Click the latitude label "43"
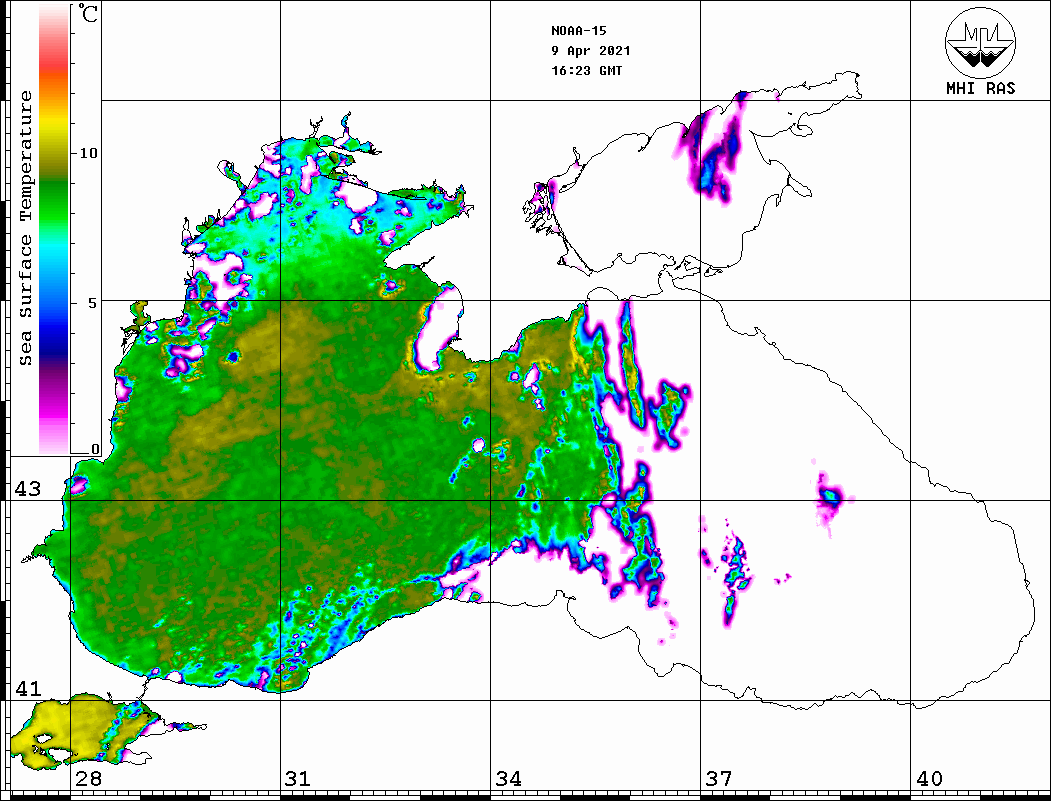 tap(28, 489)
